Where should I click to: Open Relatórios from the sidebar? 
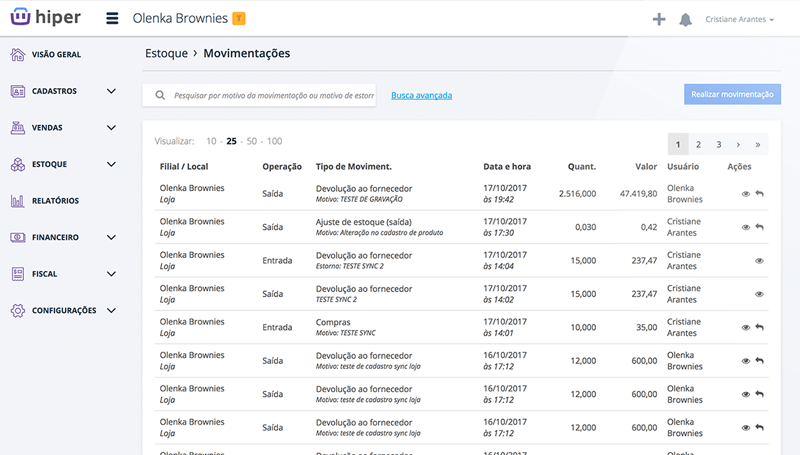pyautogui.click(x=55, y=201)
